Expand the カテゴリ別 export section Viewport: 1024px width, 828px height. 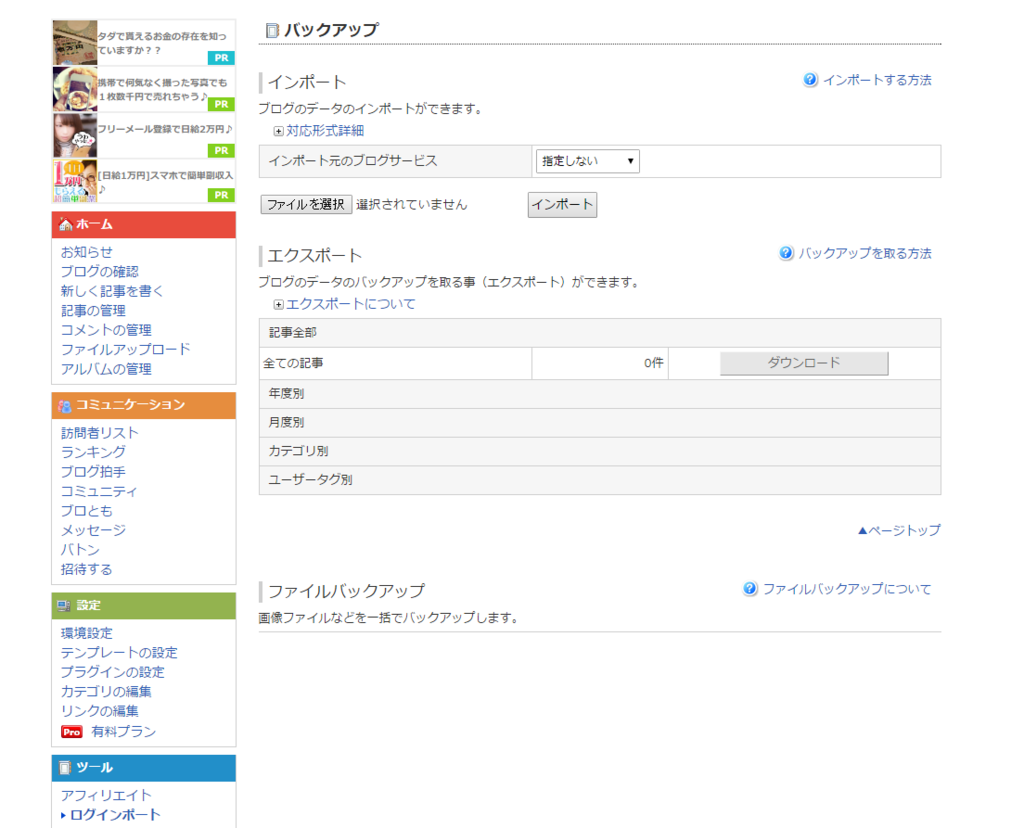pos(600,451)
